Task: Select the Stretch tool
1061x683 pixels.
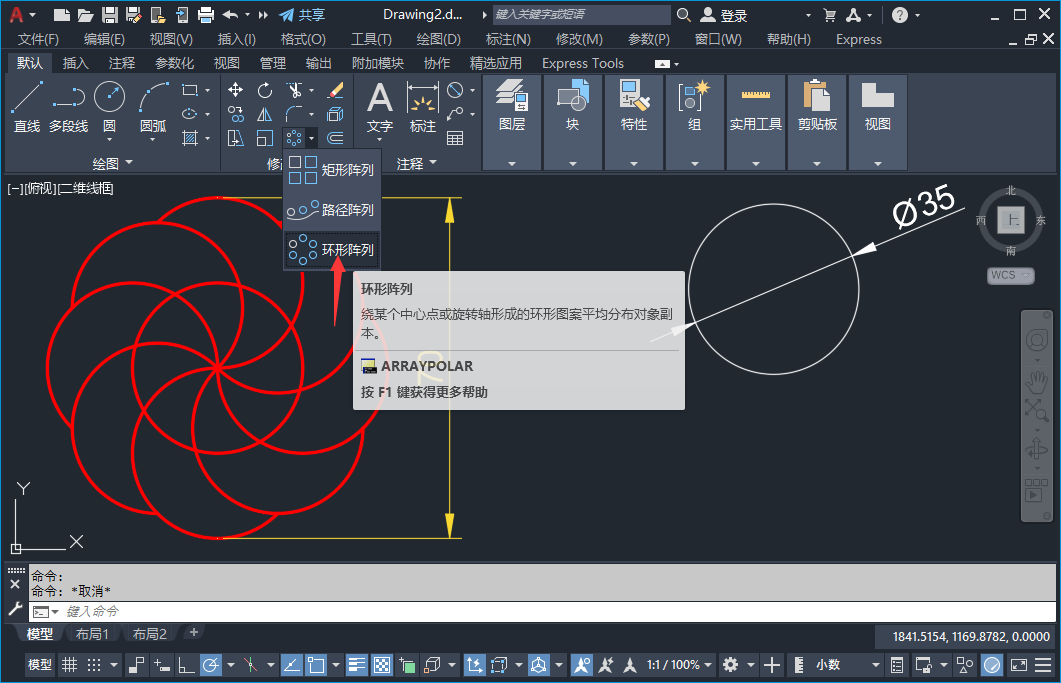Action: [235, 138]
